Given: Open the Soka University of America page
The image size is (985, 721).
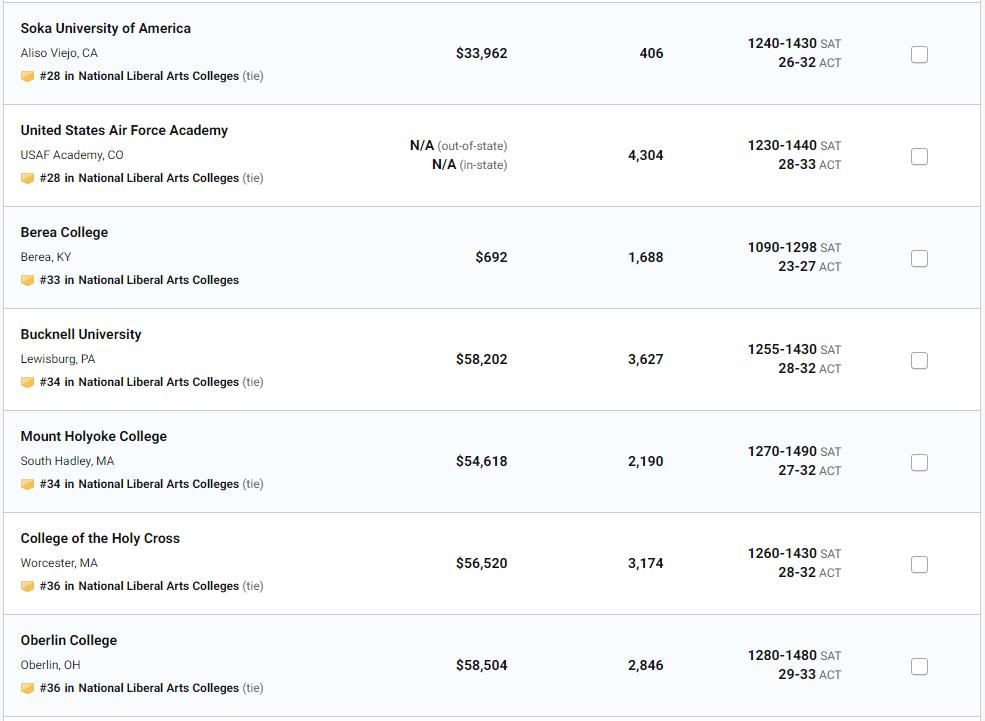Looking at the screenshot, I should [x=105, y=28].
